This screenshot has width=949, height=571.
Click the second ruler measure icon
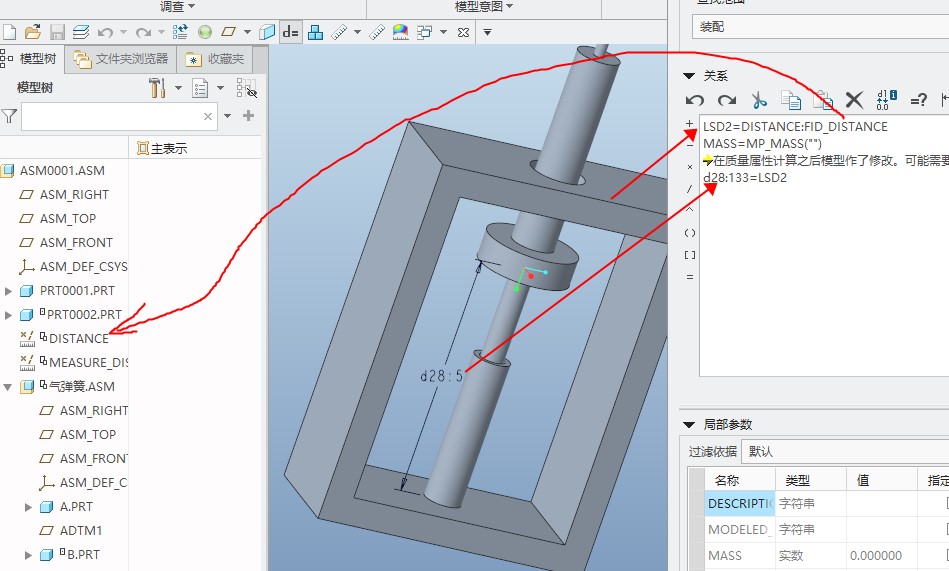coord(377,31)
